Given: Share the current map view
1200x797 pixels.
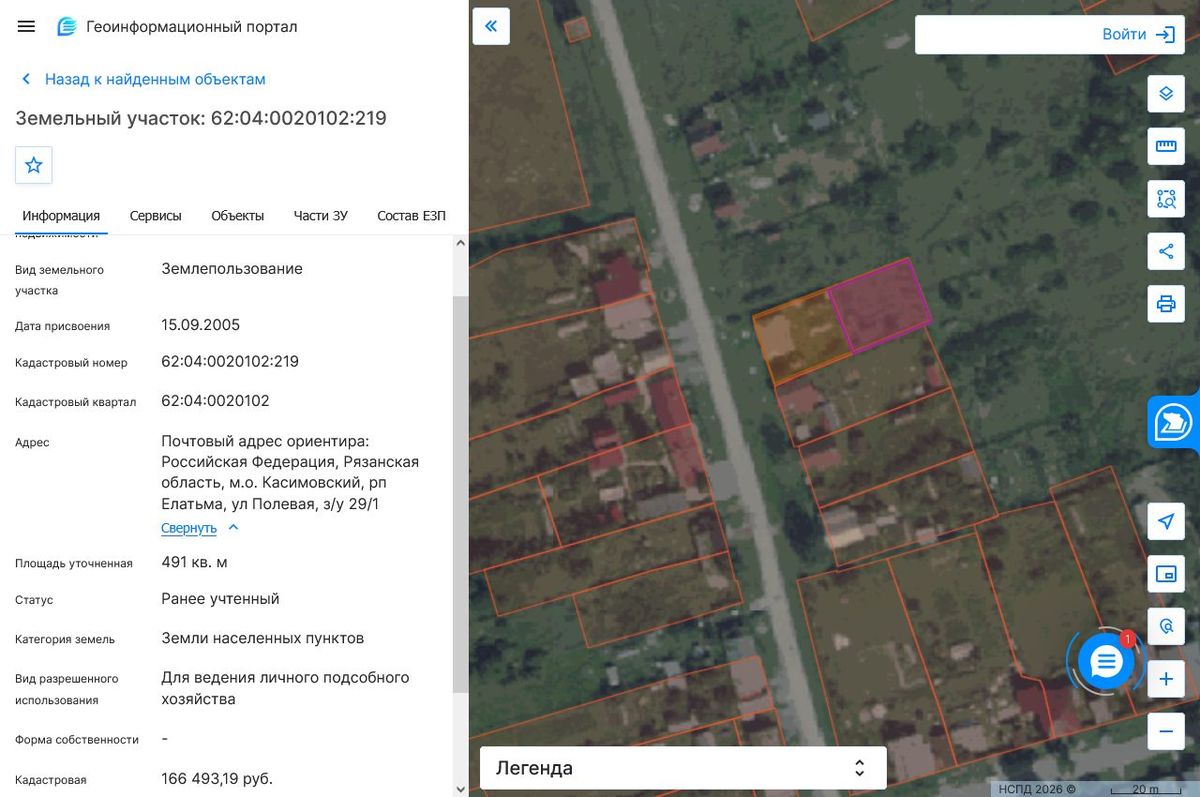Looking at the screenshot, I should pyautogui.click(x=1166, y=251).
